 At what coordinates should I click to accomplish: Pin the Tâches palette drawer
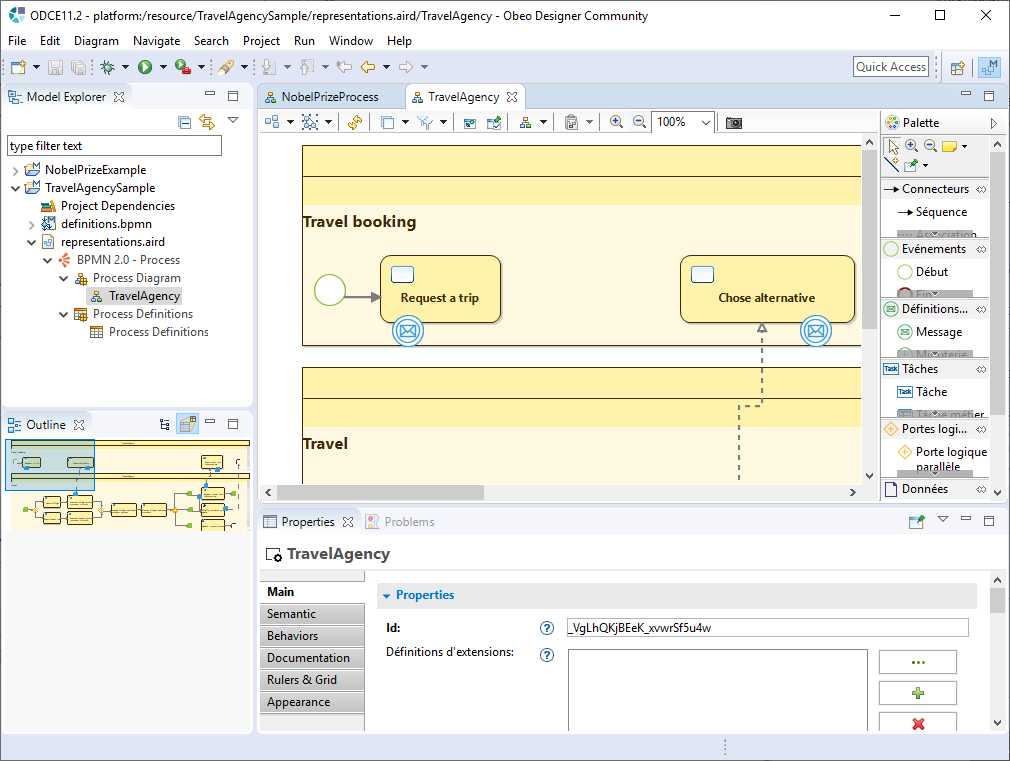[x=981, y=369]
